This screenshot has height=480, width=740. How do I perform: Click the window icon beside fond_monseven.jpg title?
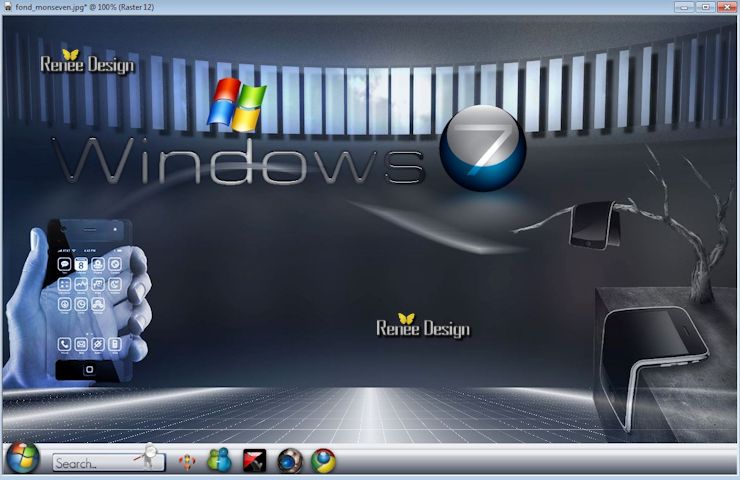pyautogui.click(x=8, y=7)
